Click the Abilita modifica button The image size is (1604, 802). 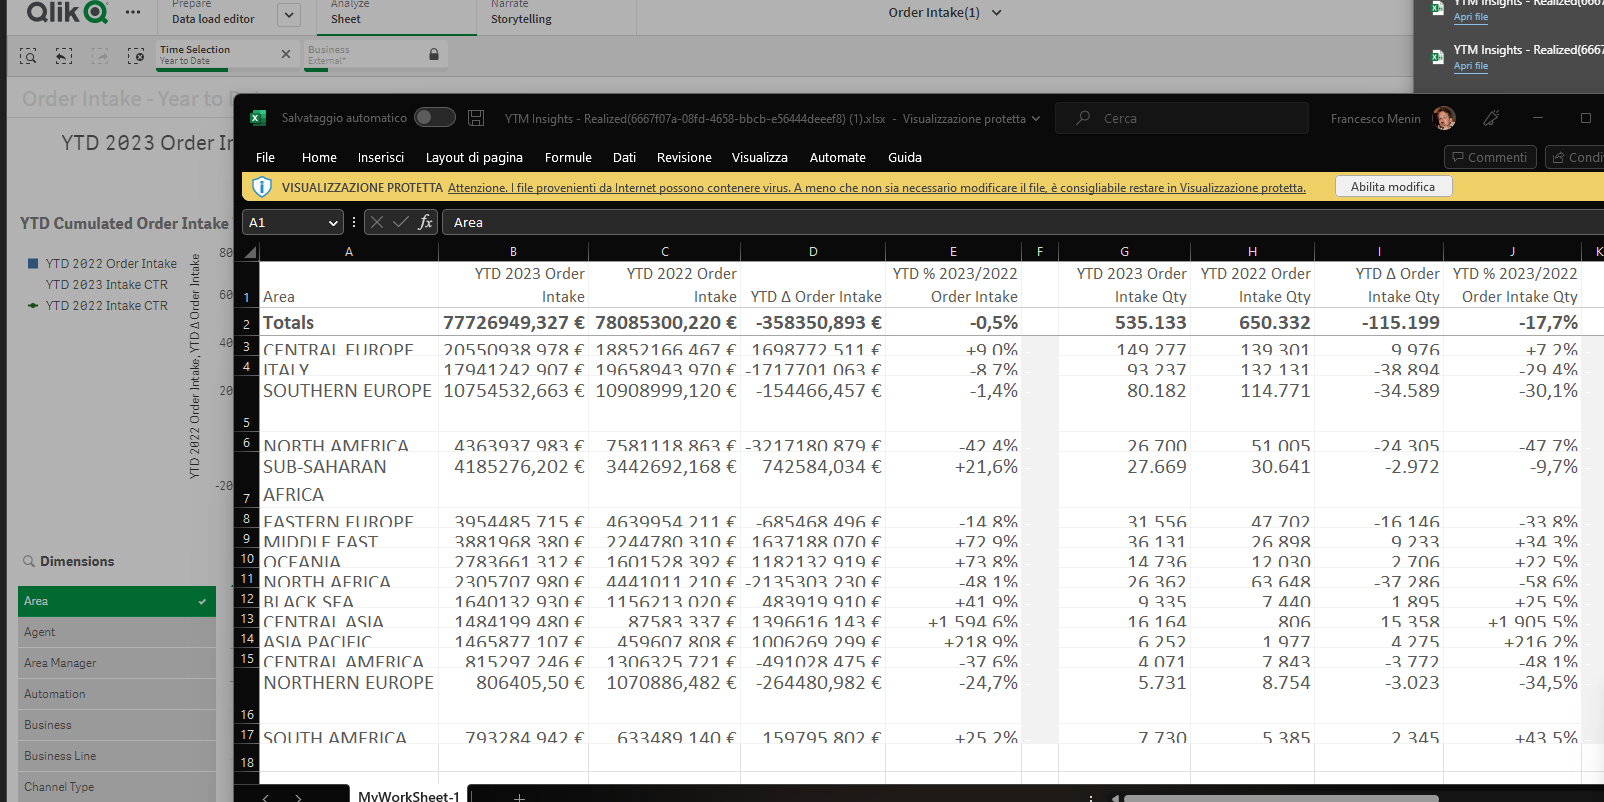[x=1392, y=187]
